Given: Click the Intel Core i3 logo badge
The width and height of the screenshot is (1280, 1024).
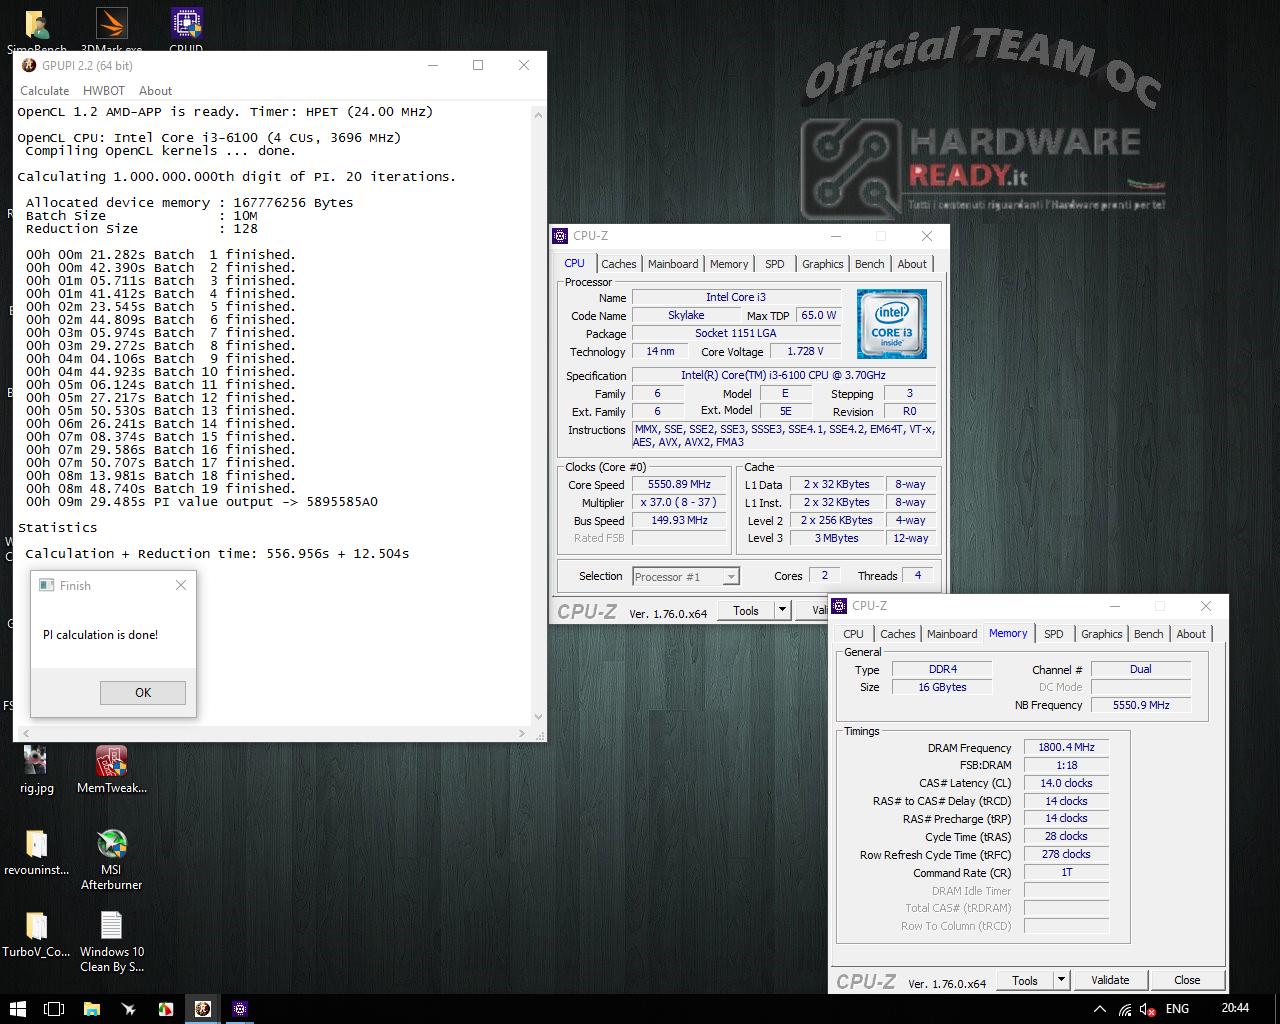Looking at the screenshot, I should (891, 324).
